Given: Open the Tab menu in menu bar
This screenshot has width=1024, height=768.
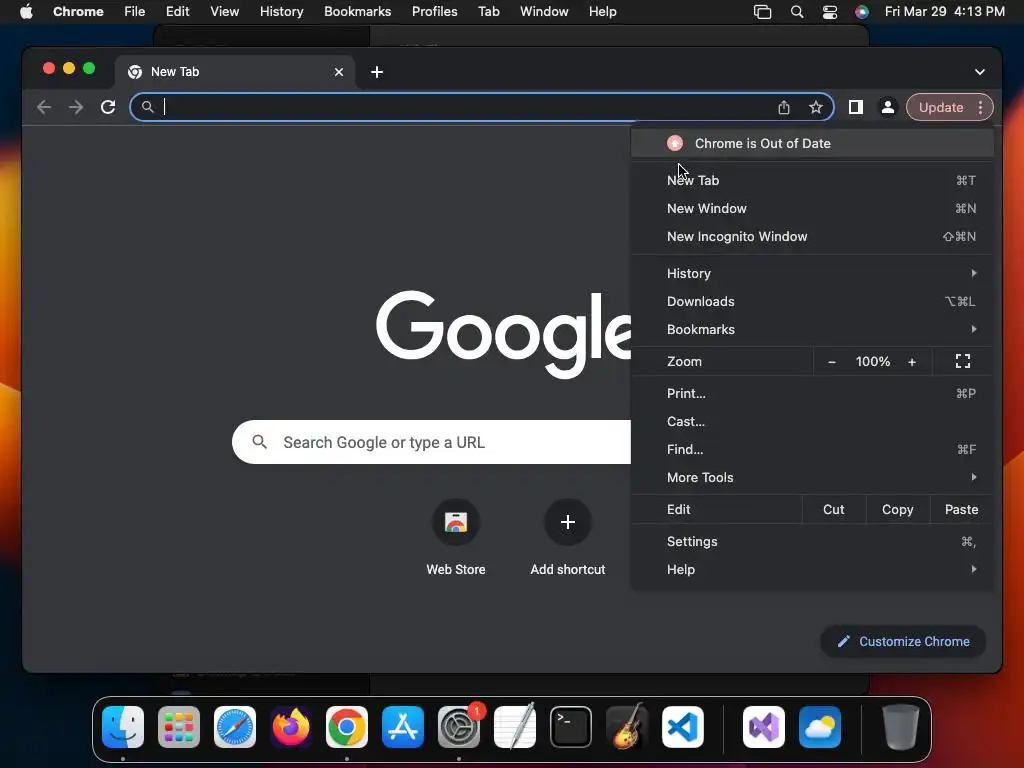Looking at the screenshot, I should click(x=488, y=12).
